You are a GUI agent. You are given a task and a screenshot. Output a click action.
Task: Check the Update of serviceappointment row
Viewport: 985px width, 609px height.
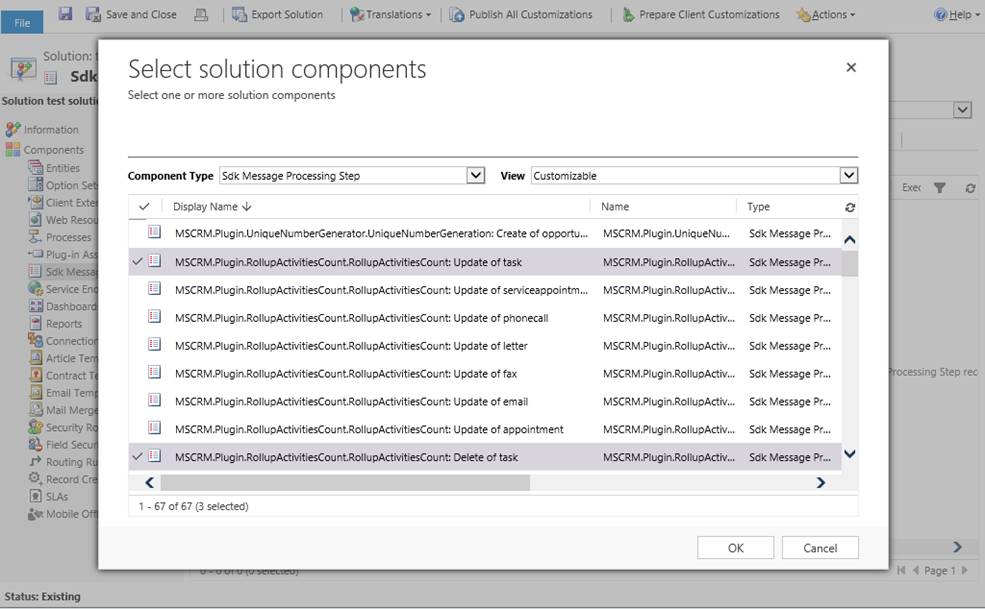(138, 290)
